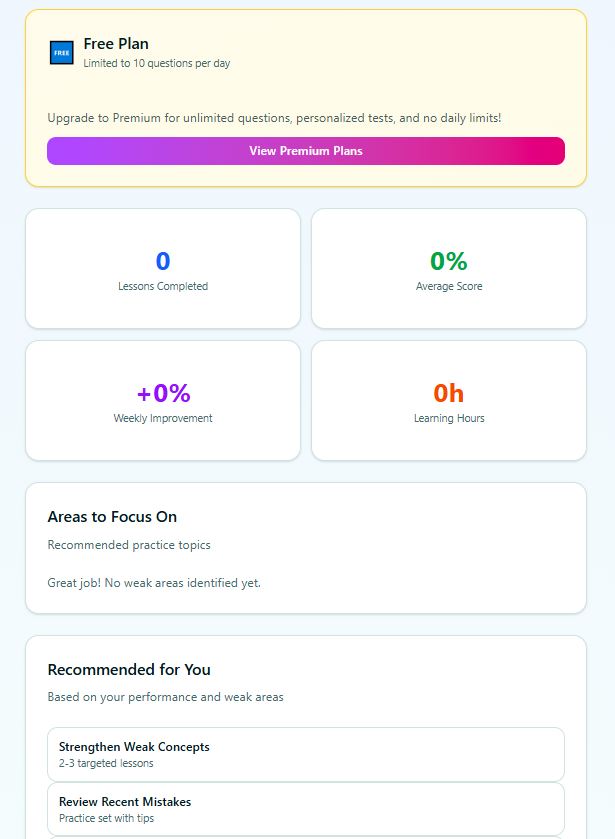Click the blue FREE plan badge icon

pyautogui.click(x=61, y=53)
